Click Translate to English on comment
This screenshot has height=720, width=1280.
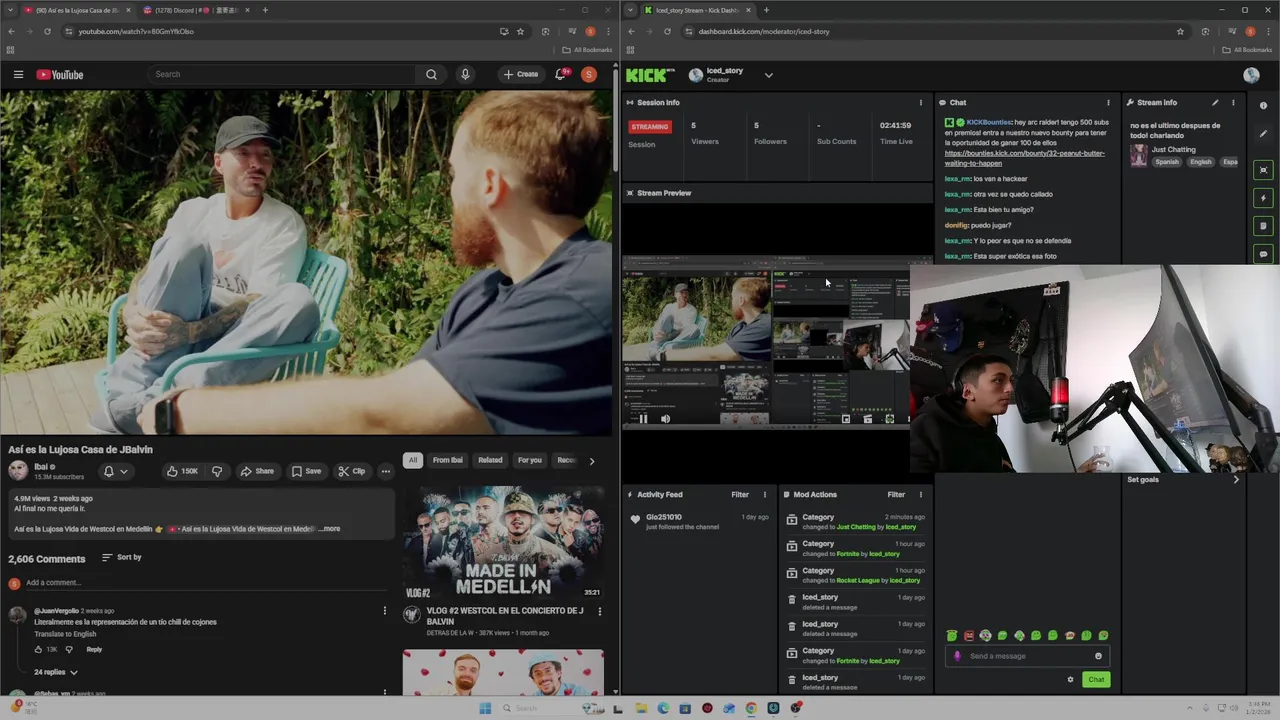point(65,634)
